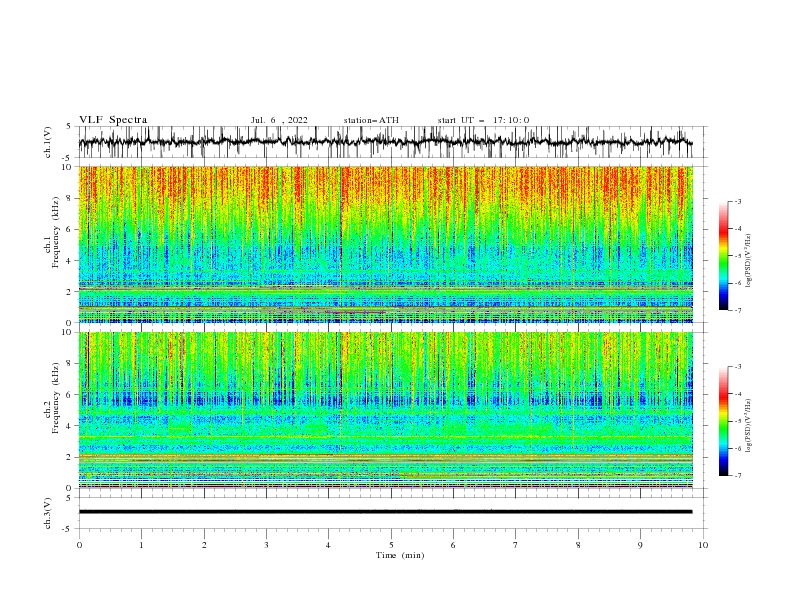Click the "10" tick on ch.1 frequency axis
The image size is (792, 612).
[x=69, y=167]
